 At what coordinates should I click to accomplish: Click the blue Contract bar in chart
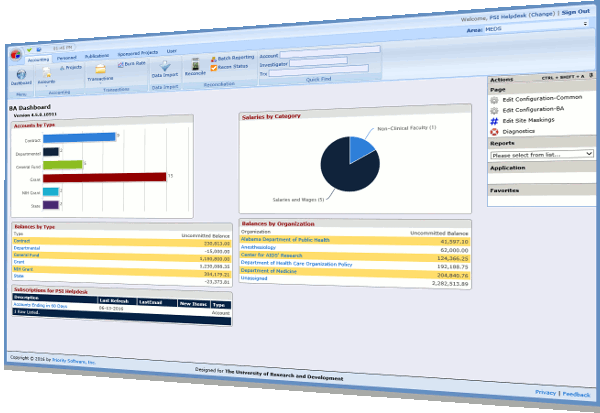coord(79,137)
